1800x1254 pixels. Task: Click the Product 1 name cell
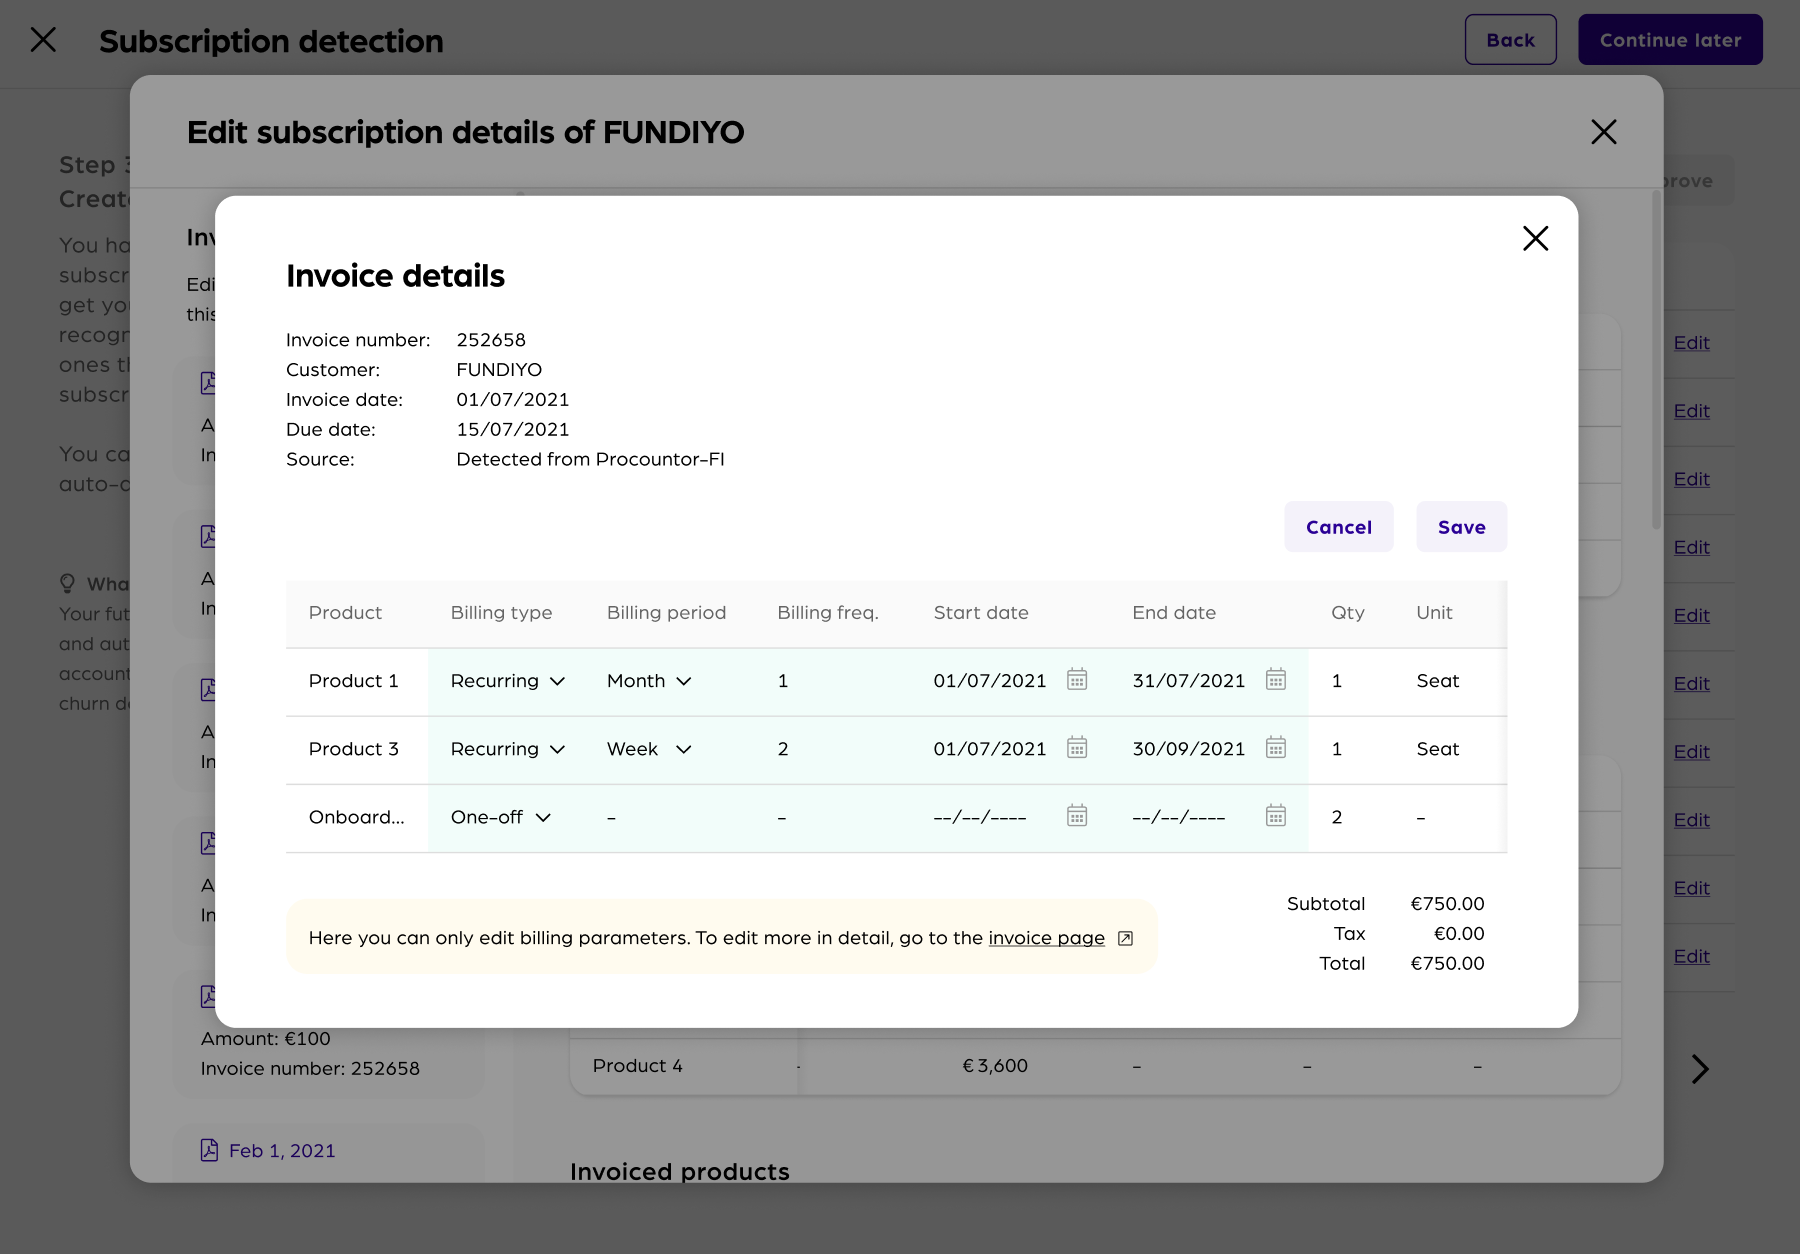tap(353, 681)
